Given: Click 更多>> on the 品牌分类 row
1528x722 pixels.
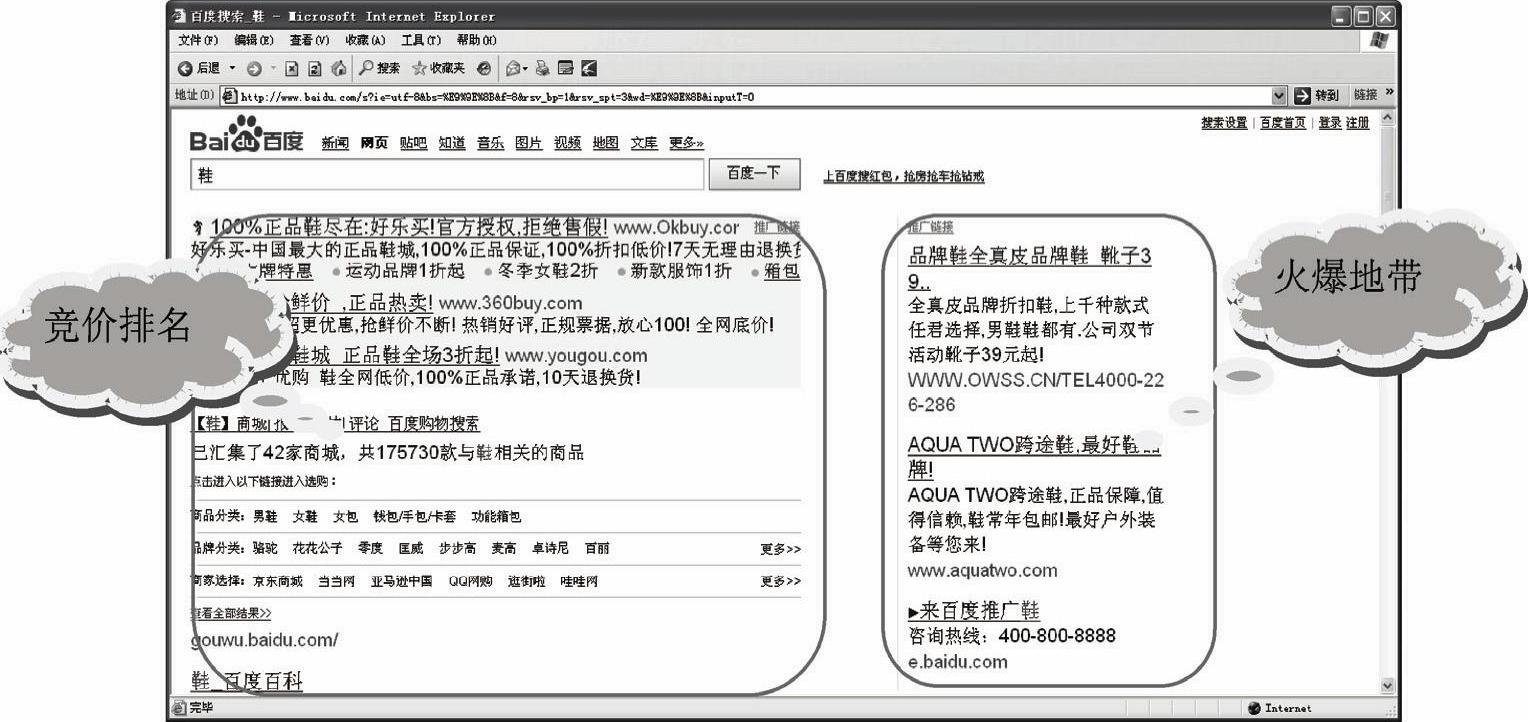Looking at the screenshot, I should [780, 549].
